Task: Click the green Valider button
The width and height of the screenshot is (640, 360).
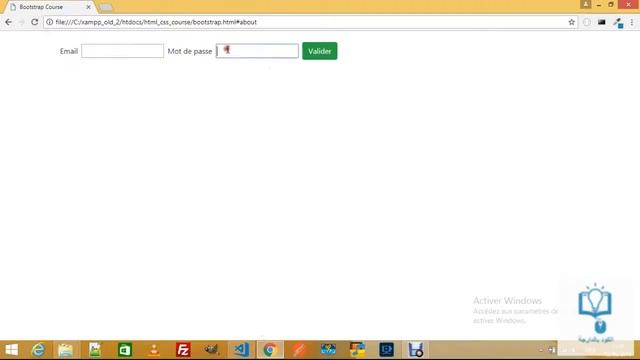Action: coord(320,51)
